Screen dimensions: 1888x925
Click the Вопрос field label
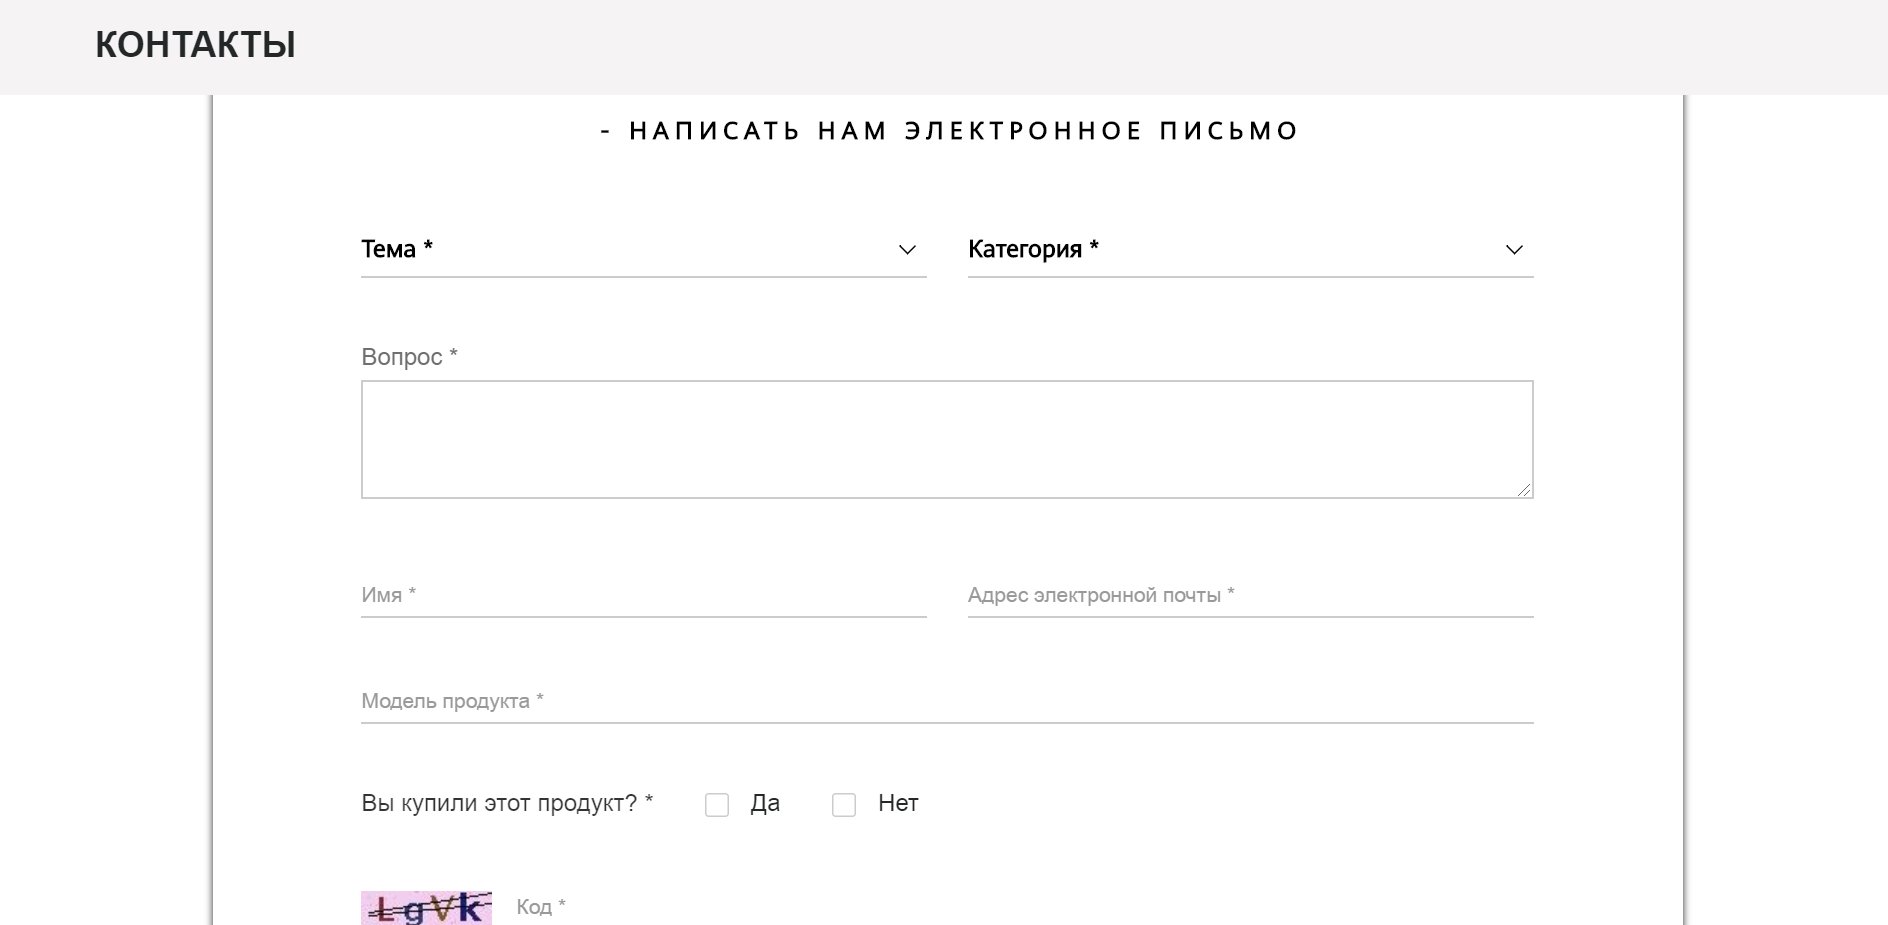click(x=409, y=357)
